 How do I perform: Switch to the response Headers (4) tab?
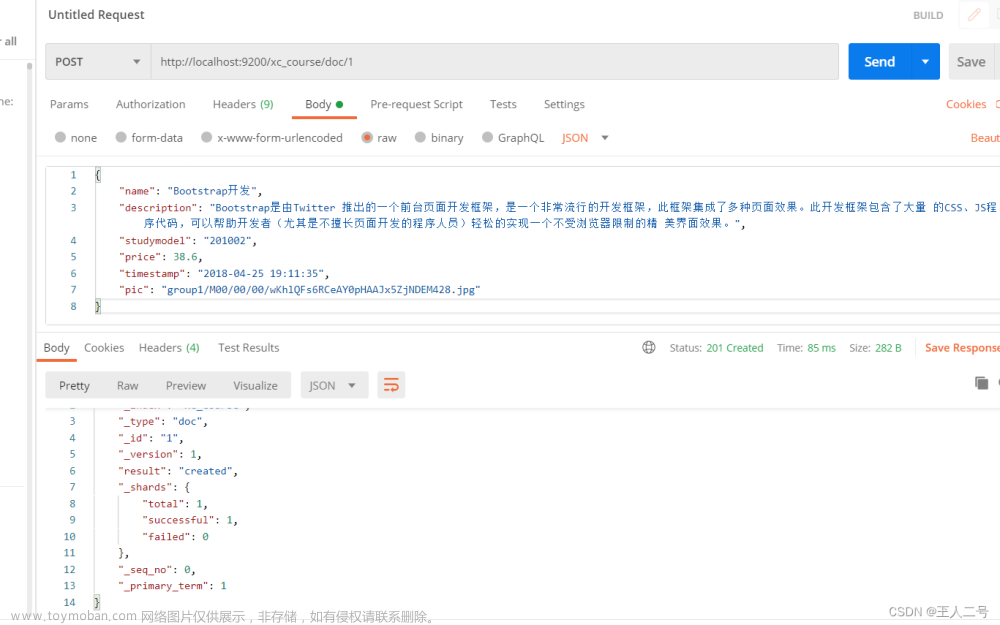(169, 348)
